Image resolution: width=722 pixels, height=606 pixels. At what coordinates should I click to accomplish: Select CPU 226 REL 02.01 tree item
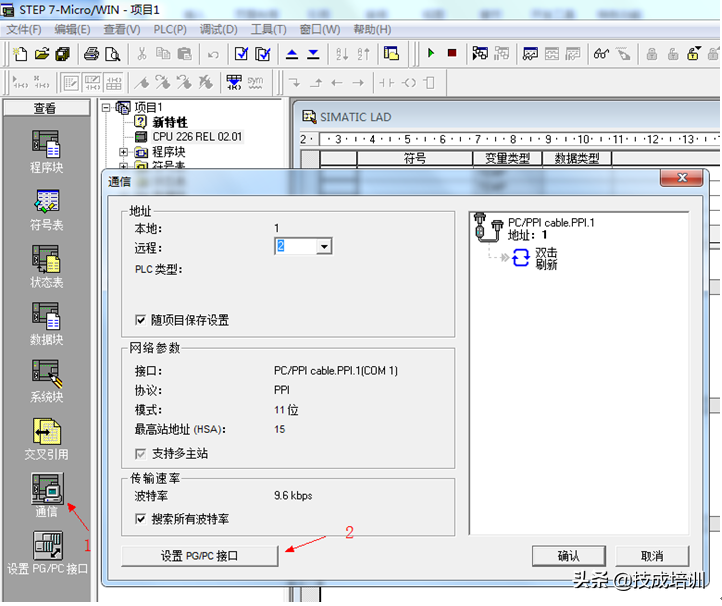pyautogui.click(x=197, y=137)
